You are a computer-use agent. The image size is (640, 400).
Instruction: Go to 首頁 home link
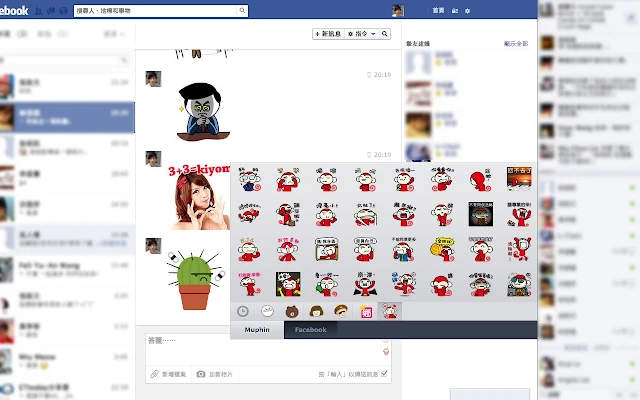click(438, 11)
